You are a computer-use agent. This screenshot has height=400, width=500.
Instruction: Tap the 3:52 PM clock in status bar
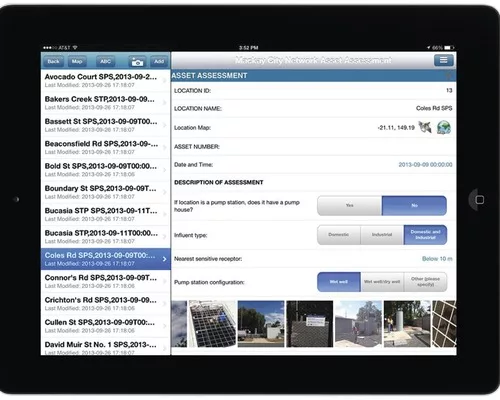point(248,48)
